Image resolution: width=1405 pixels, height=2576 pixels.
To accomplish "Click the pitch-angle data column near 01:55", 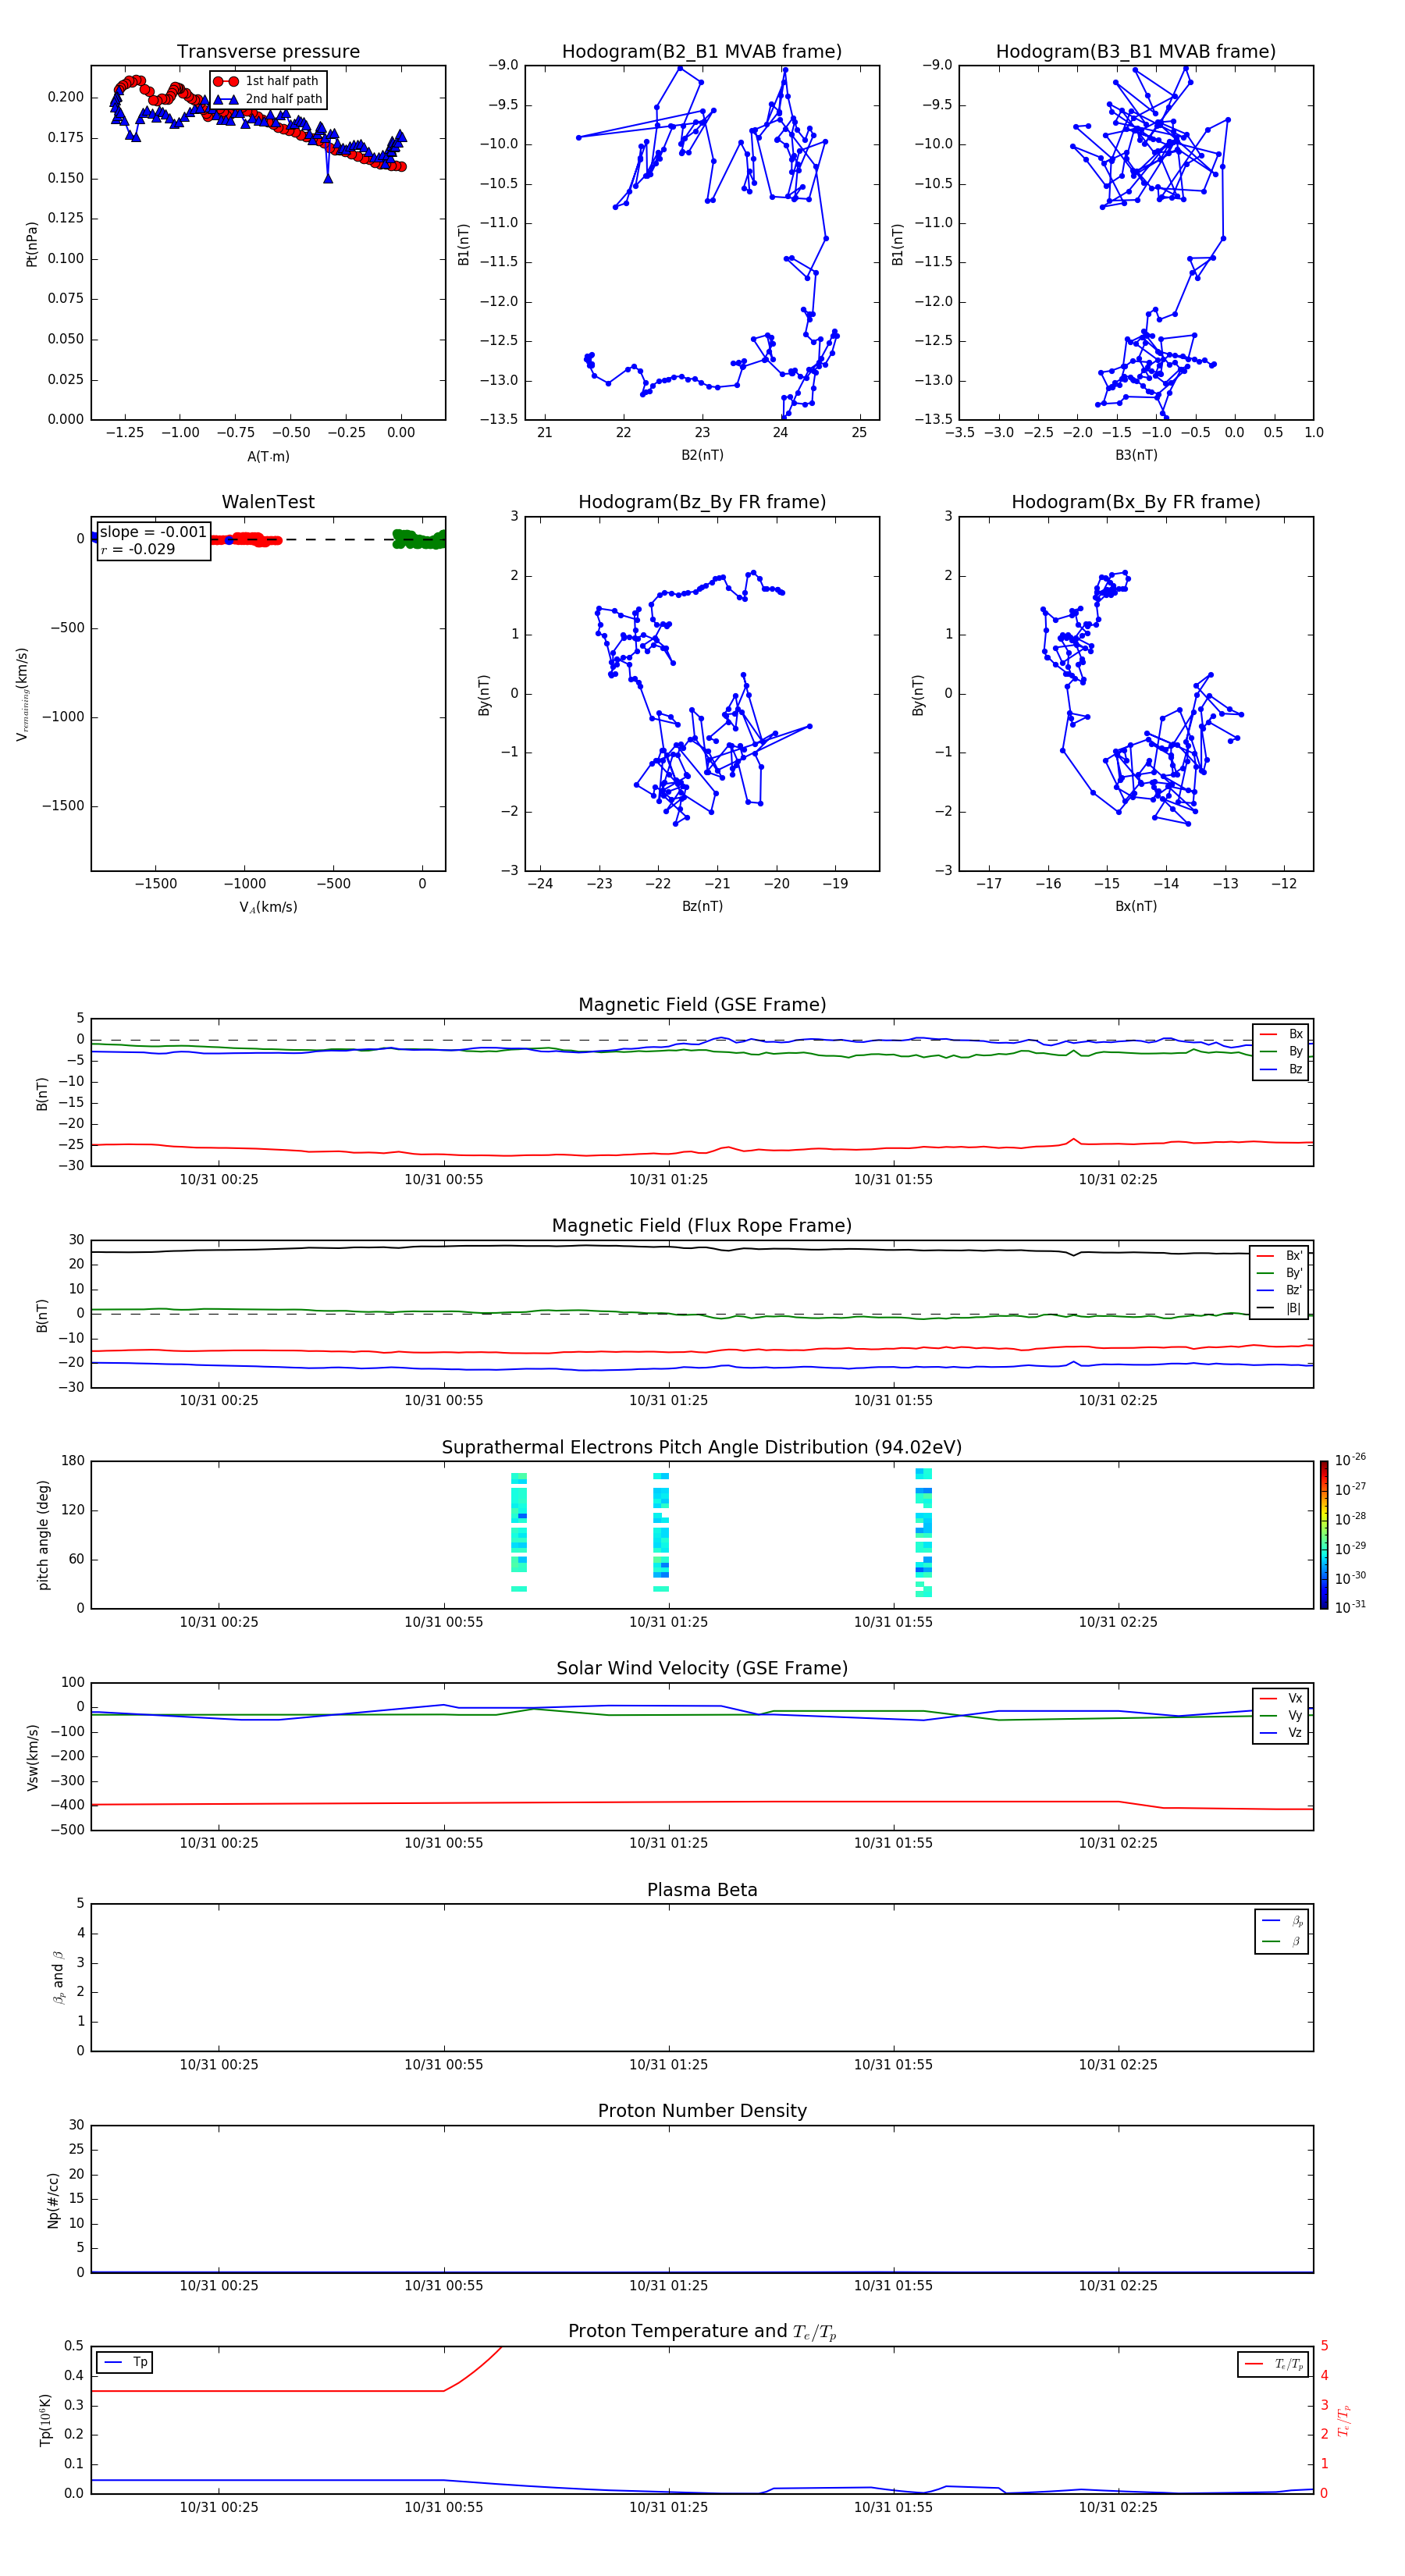I will click(x=924, y=1532).
